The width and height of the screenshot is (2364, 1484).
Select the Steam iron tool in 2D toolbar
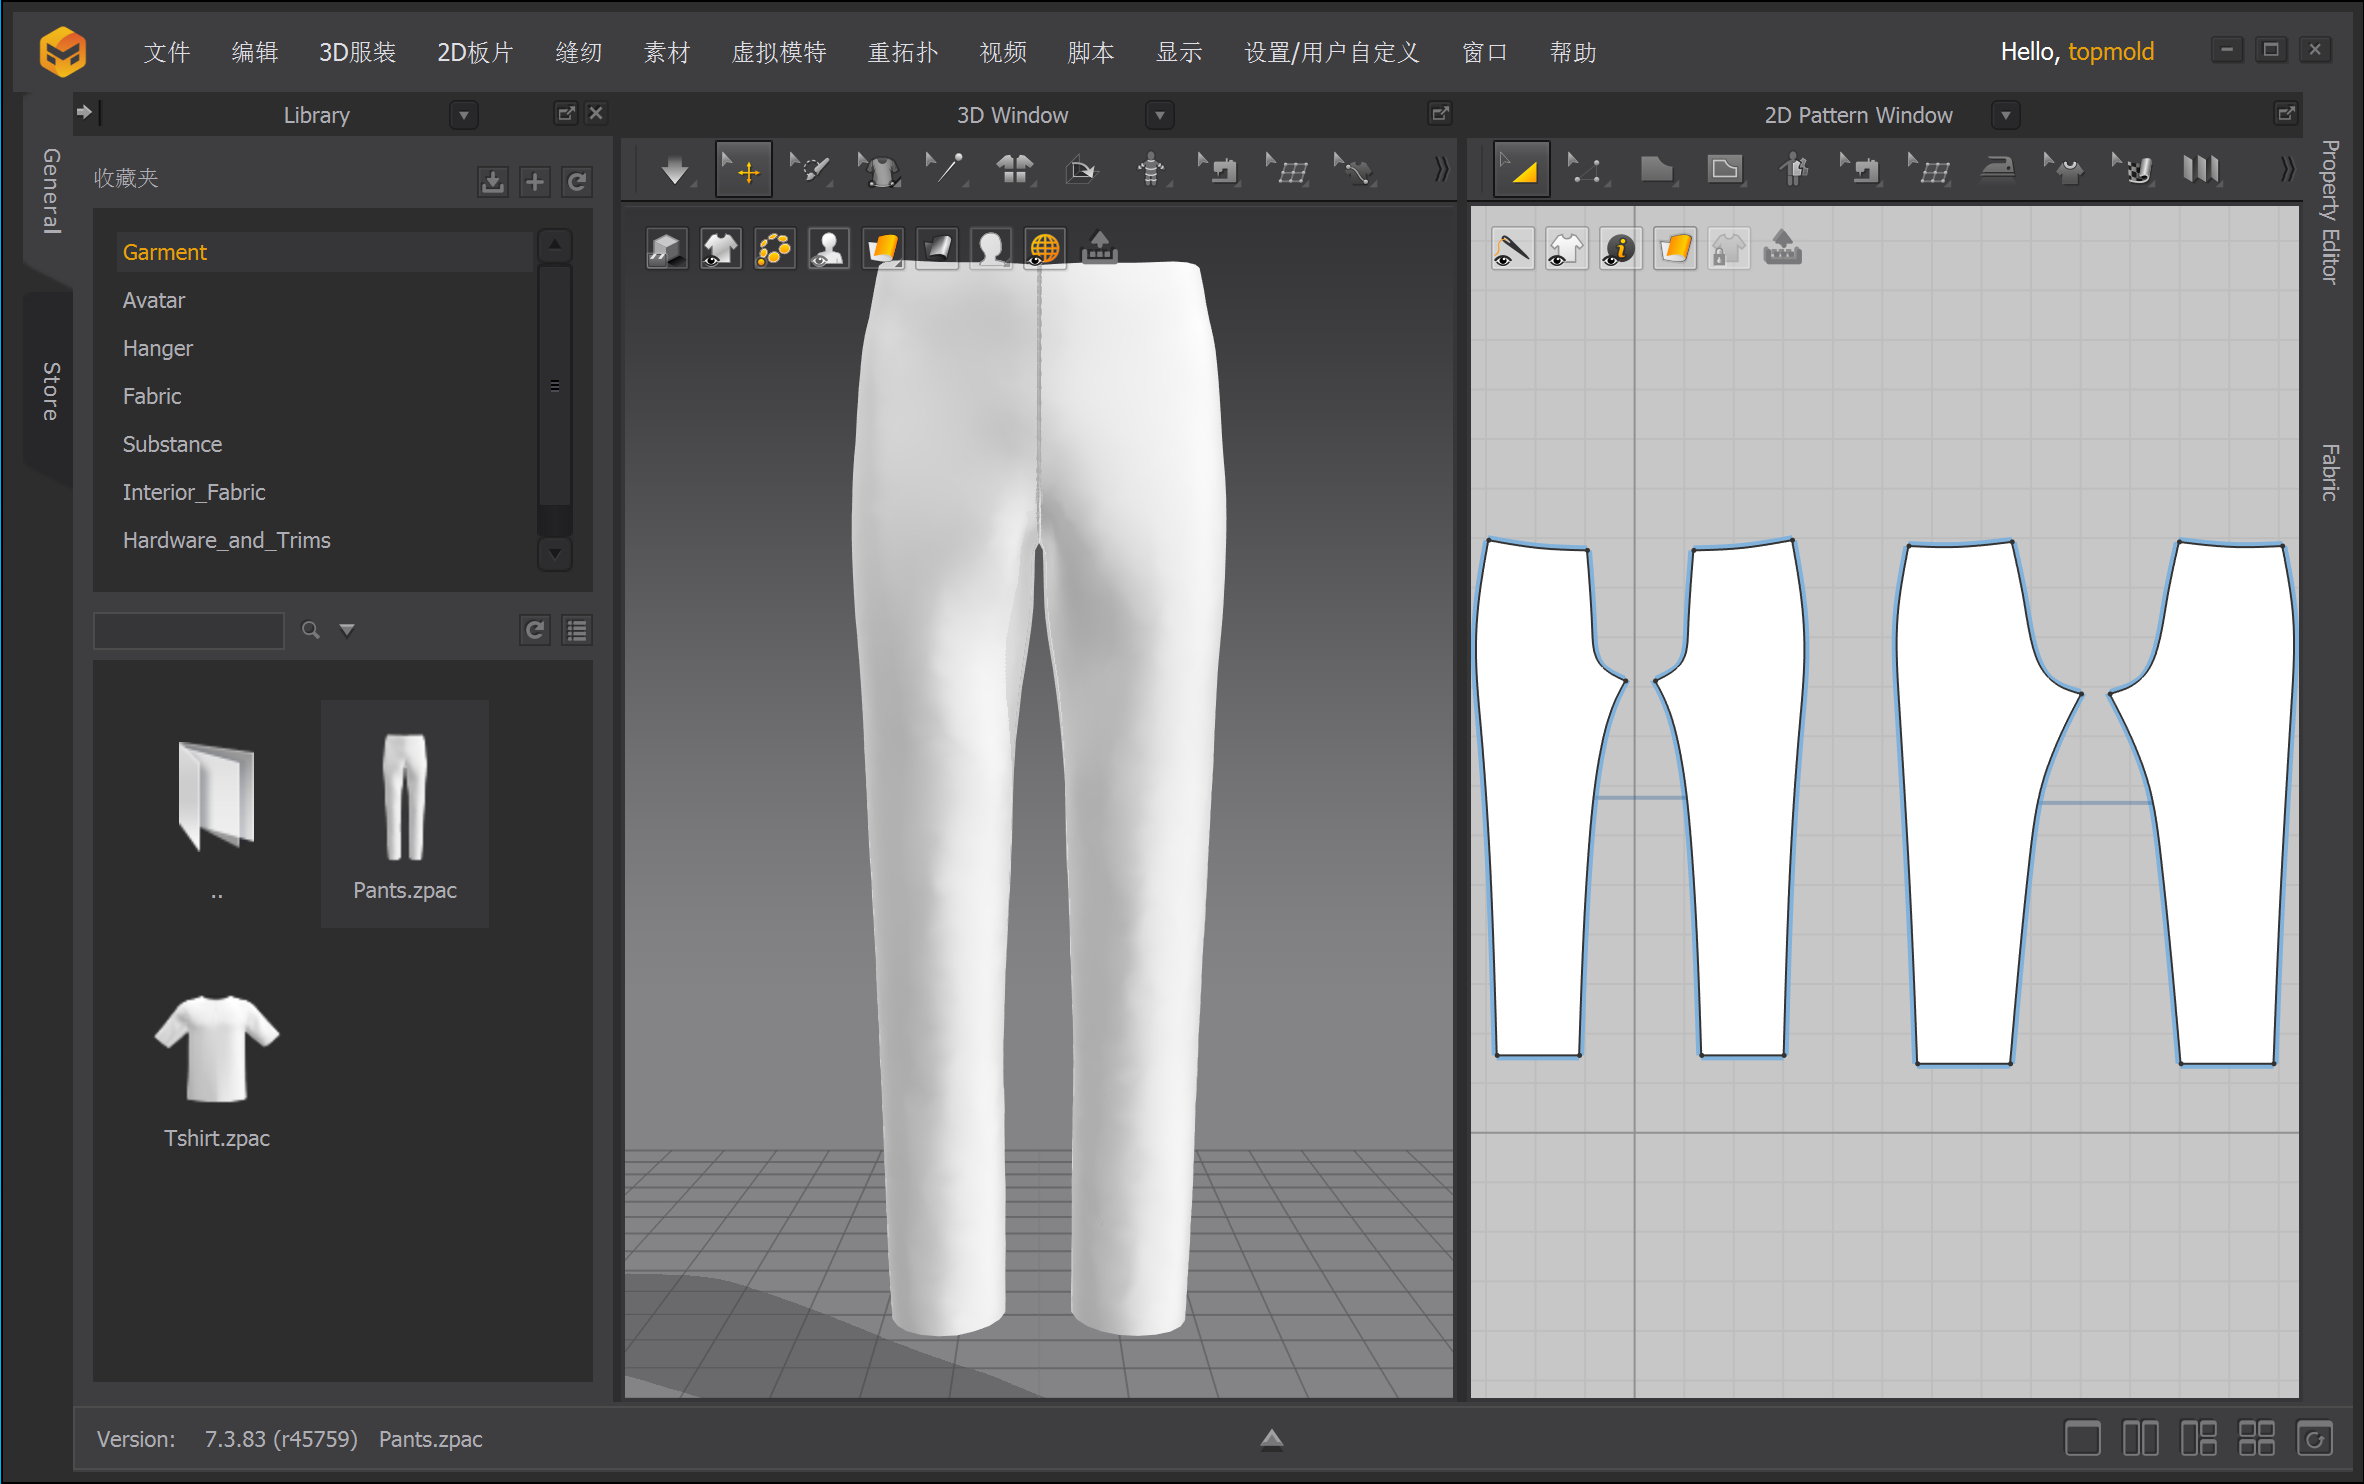pos(1997,170)
